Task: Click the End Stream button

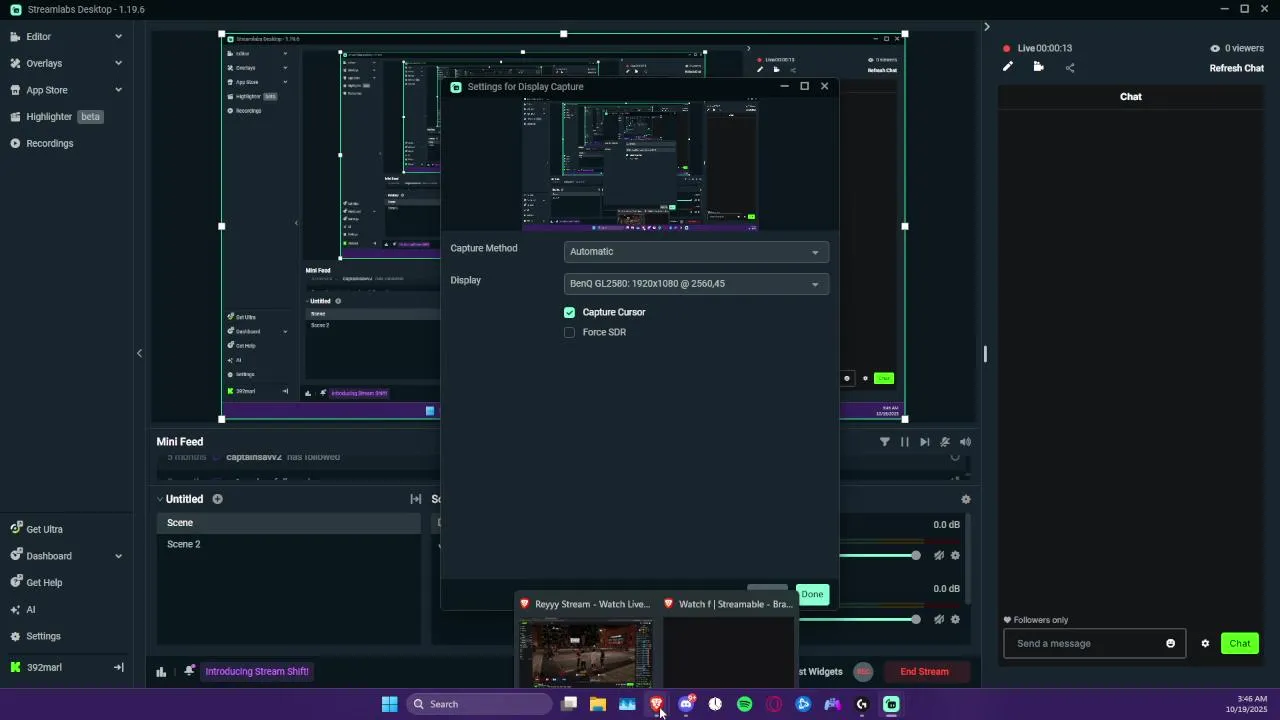Action: click(925, 672)
